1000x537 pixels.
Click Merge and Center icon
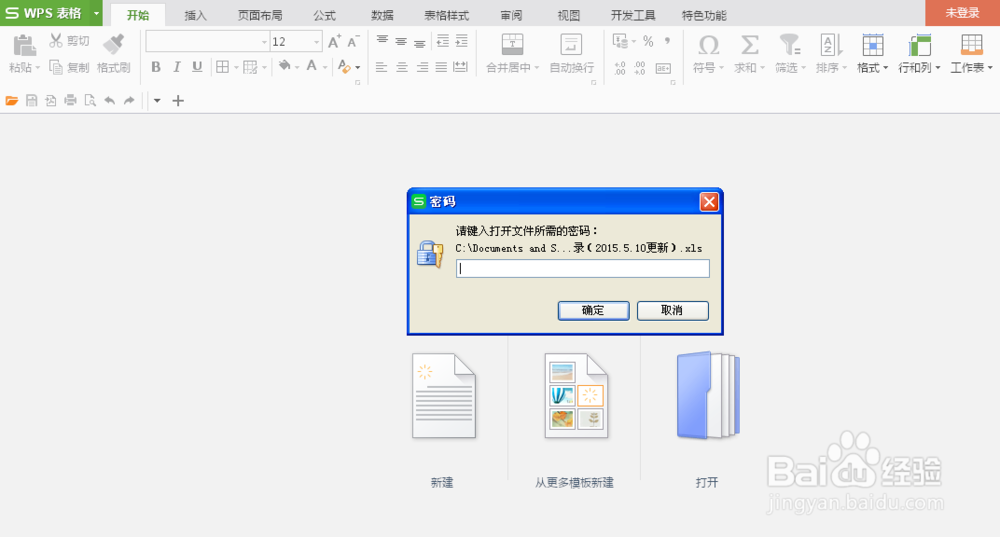(512, 45)
